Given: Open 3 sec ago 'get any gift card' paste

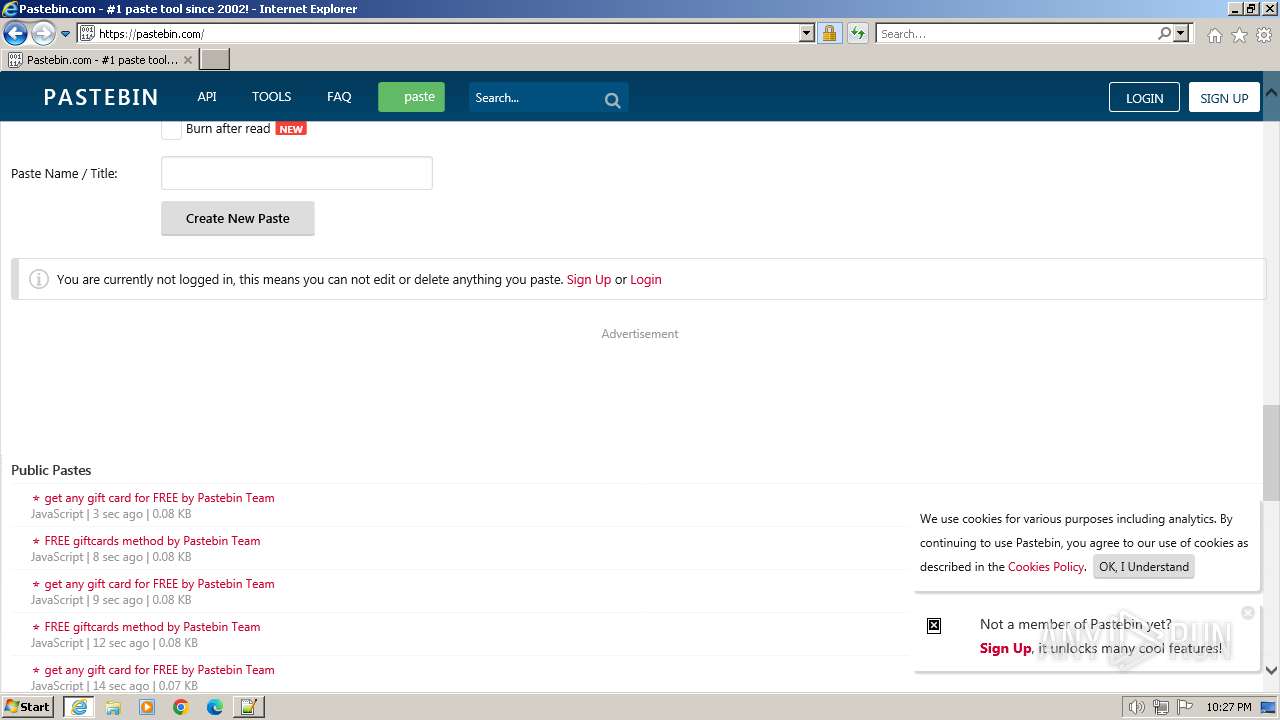Looking at the screenshot, I should click(159, 497).
